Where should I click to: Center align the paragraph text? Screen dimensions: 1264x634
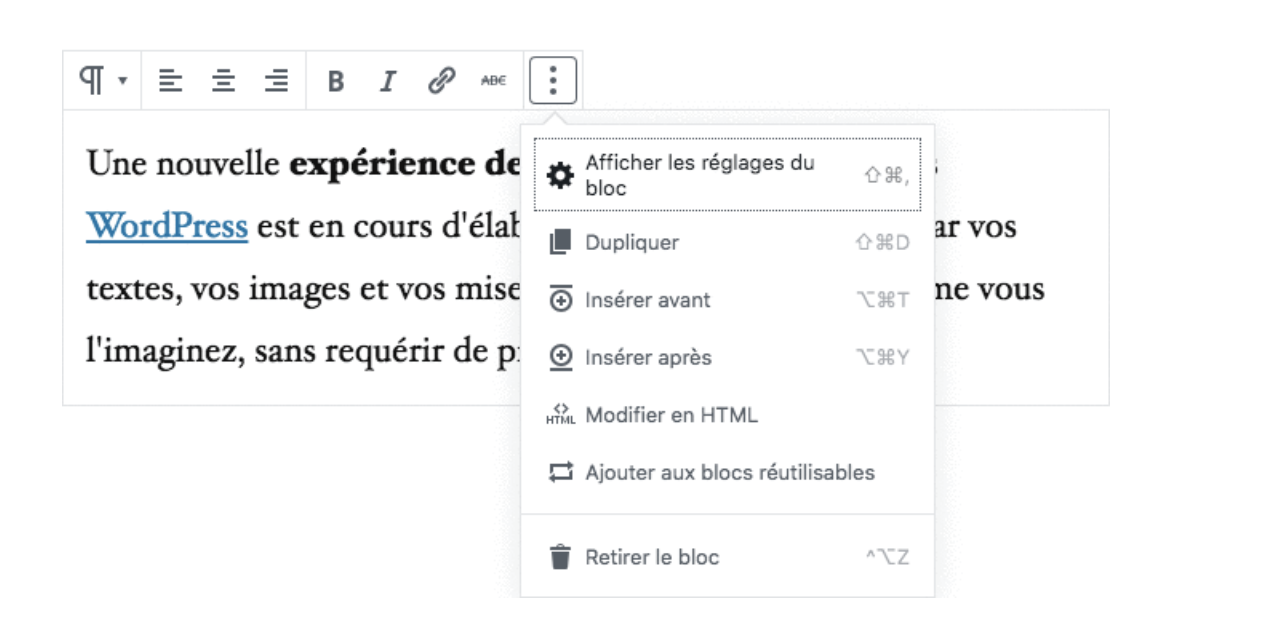(224, 81)
